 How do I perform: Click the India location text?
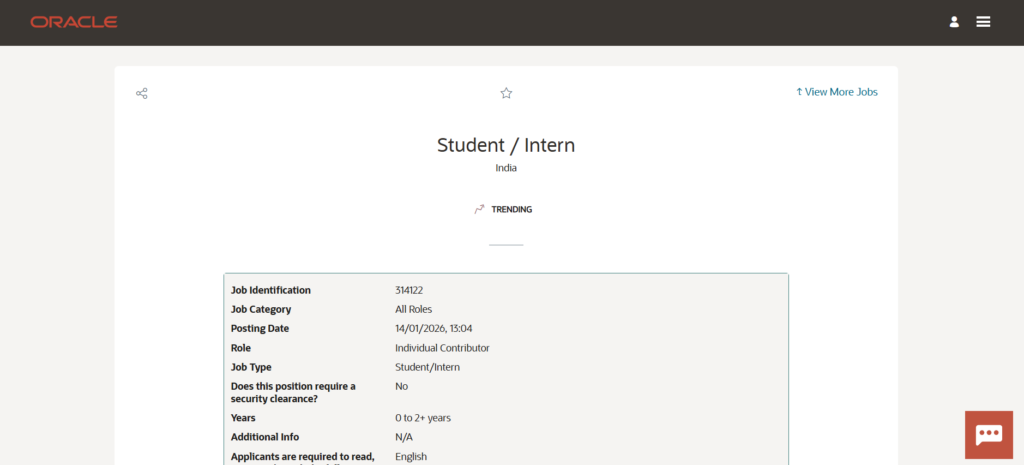point(506,168)
